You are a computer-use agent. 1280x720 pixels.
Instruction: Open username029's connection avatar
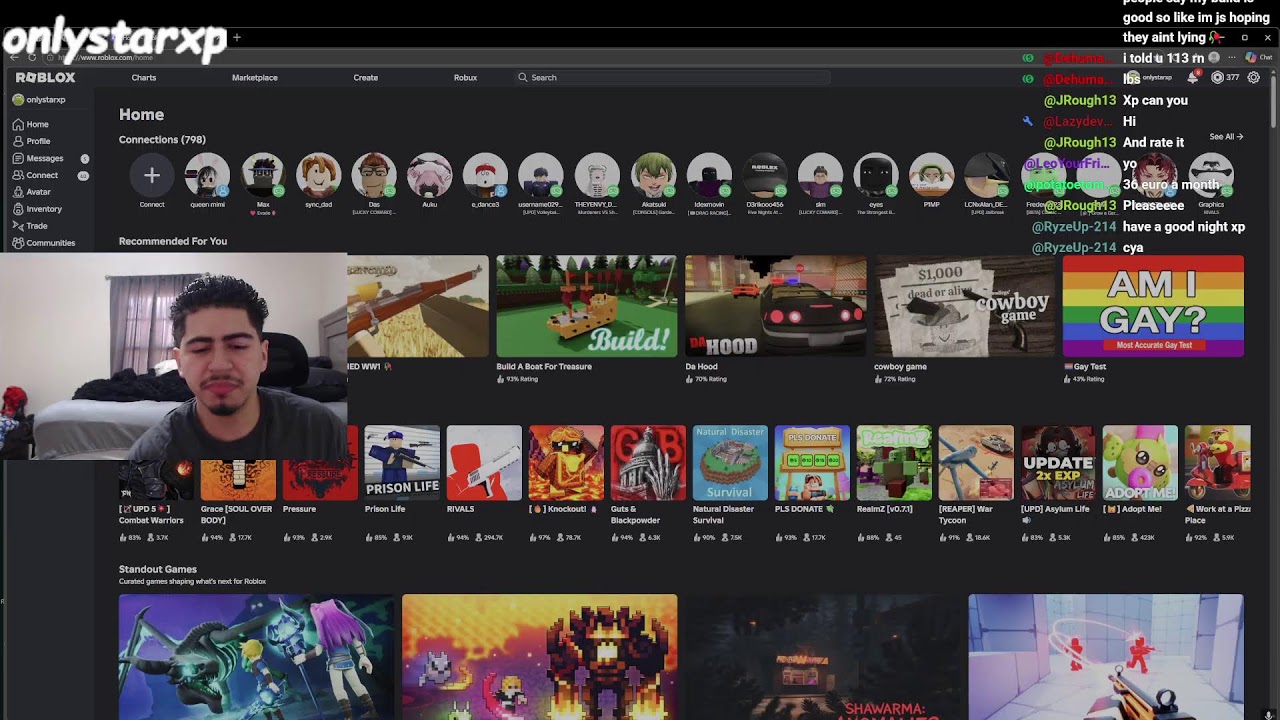(541, 176)
